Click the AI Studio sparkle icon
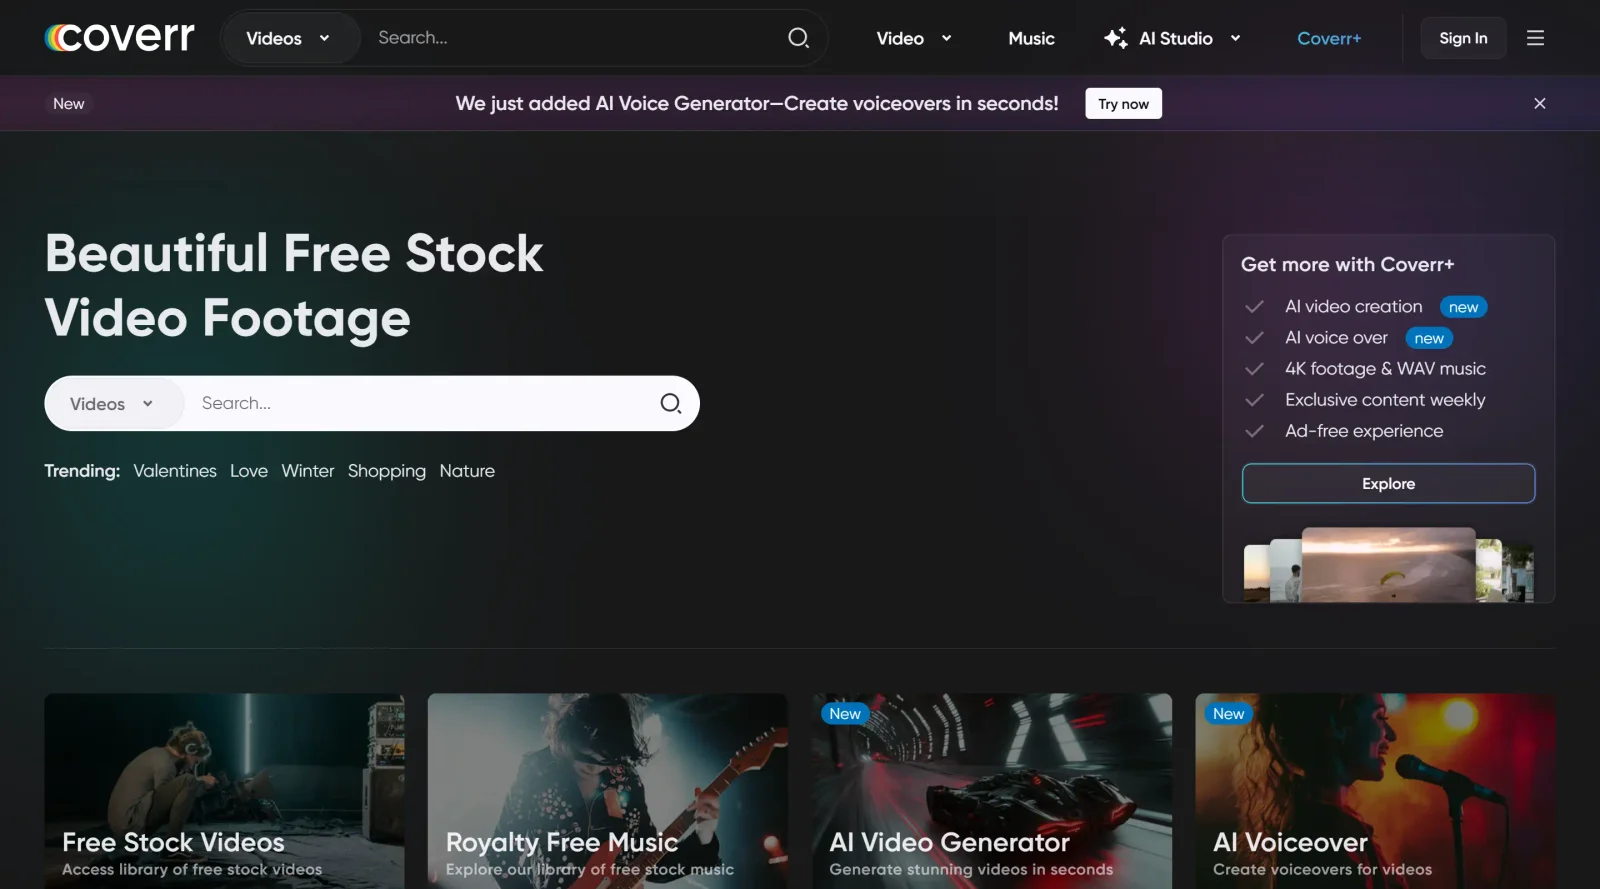Screen dimensions: 1600x889 (1115, 38)
